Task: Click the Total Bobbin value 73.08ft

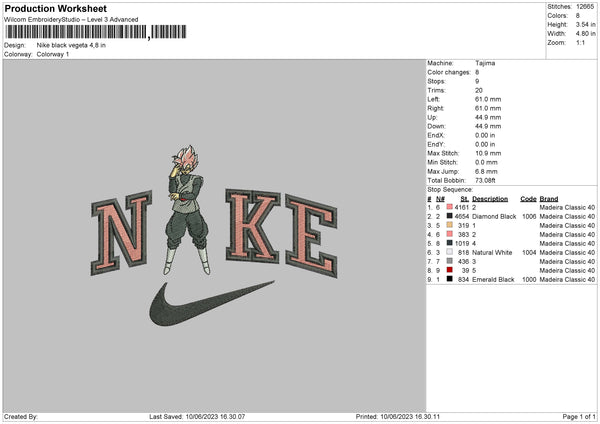Action: [x=486, y=181]
